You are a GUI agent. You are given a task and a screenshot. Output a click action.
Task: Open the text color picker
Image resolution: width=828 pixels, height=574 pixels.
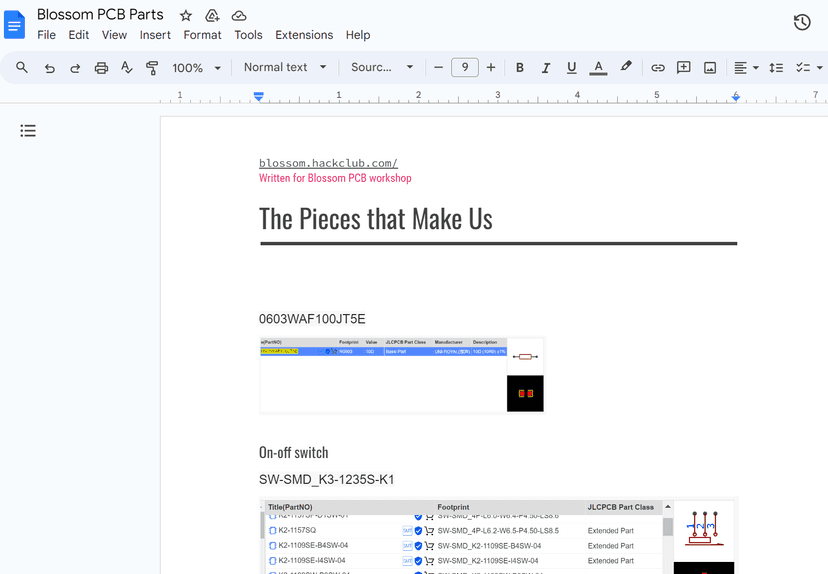pyautogui.click(x=598, y=68)
